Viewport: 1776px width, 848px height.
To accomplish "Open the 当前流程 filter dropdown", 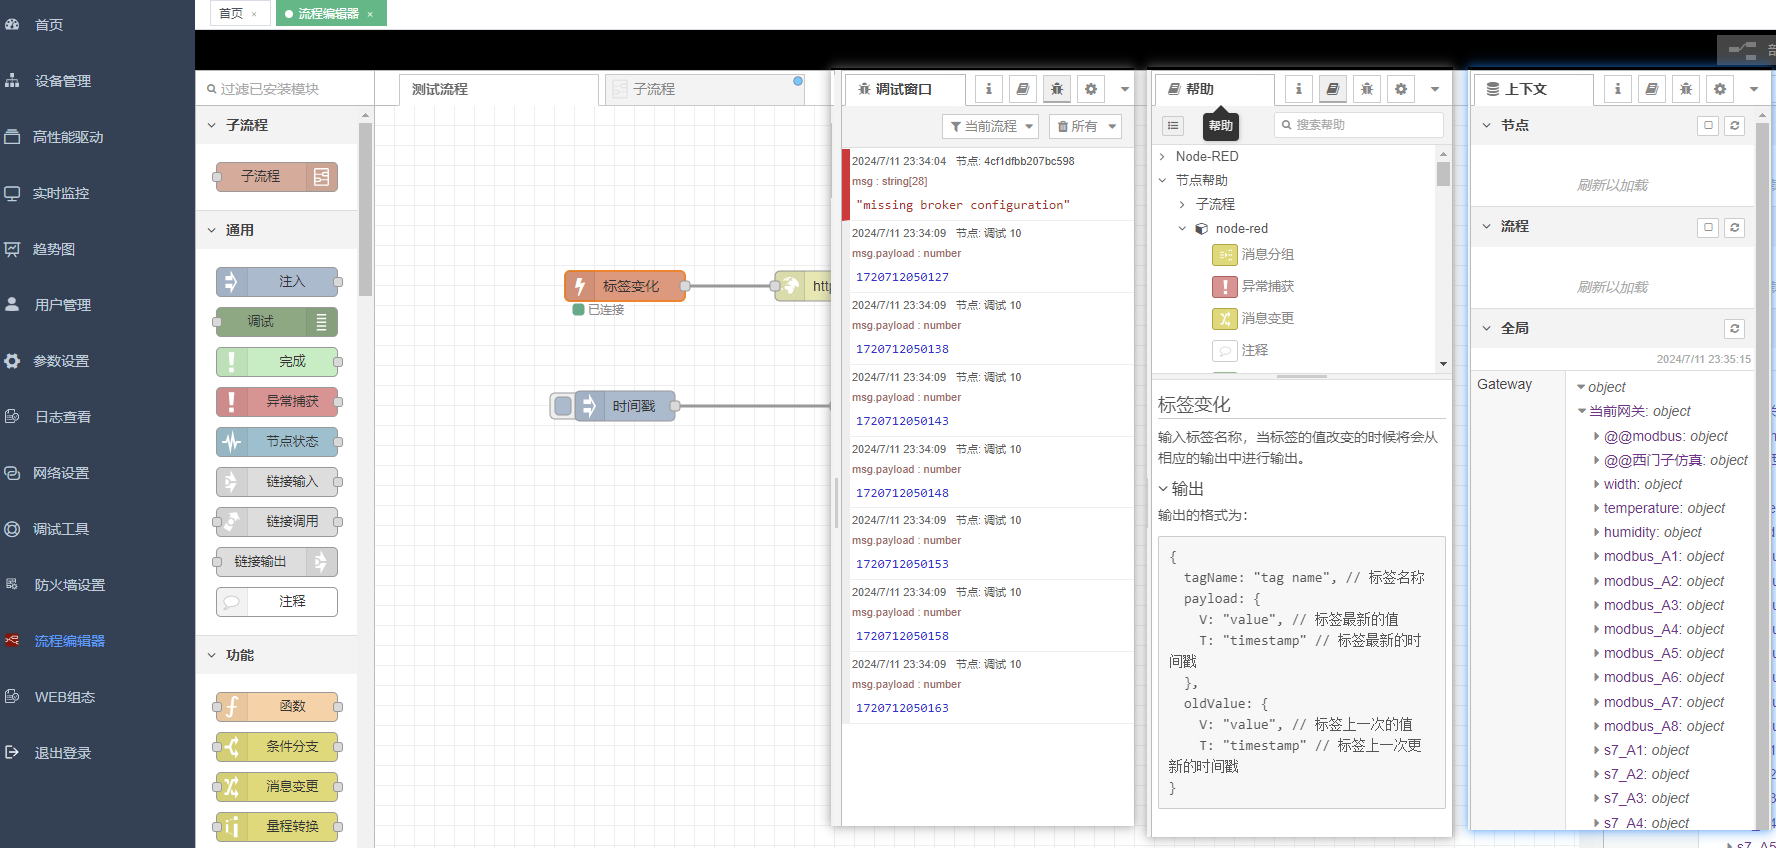I will (x=990, y=126).
